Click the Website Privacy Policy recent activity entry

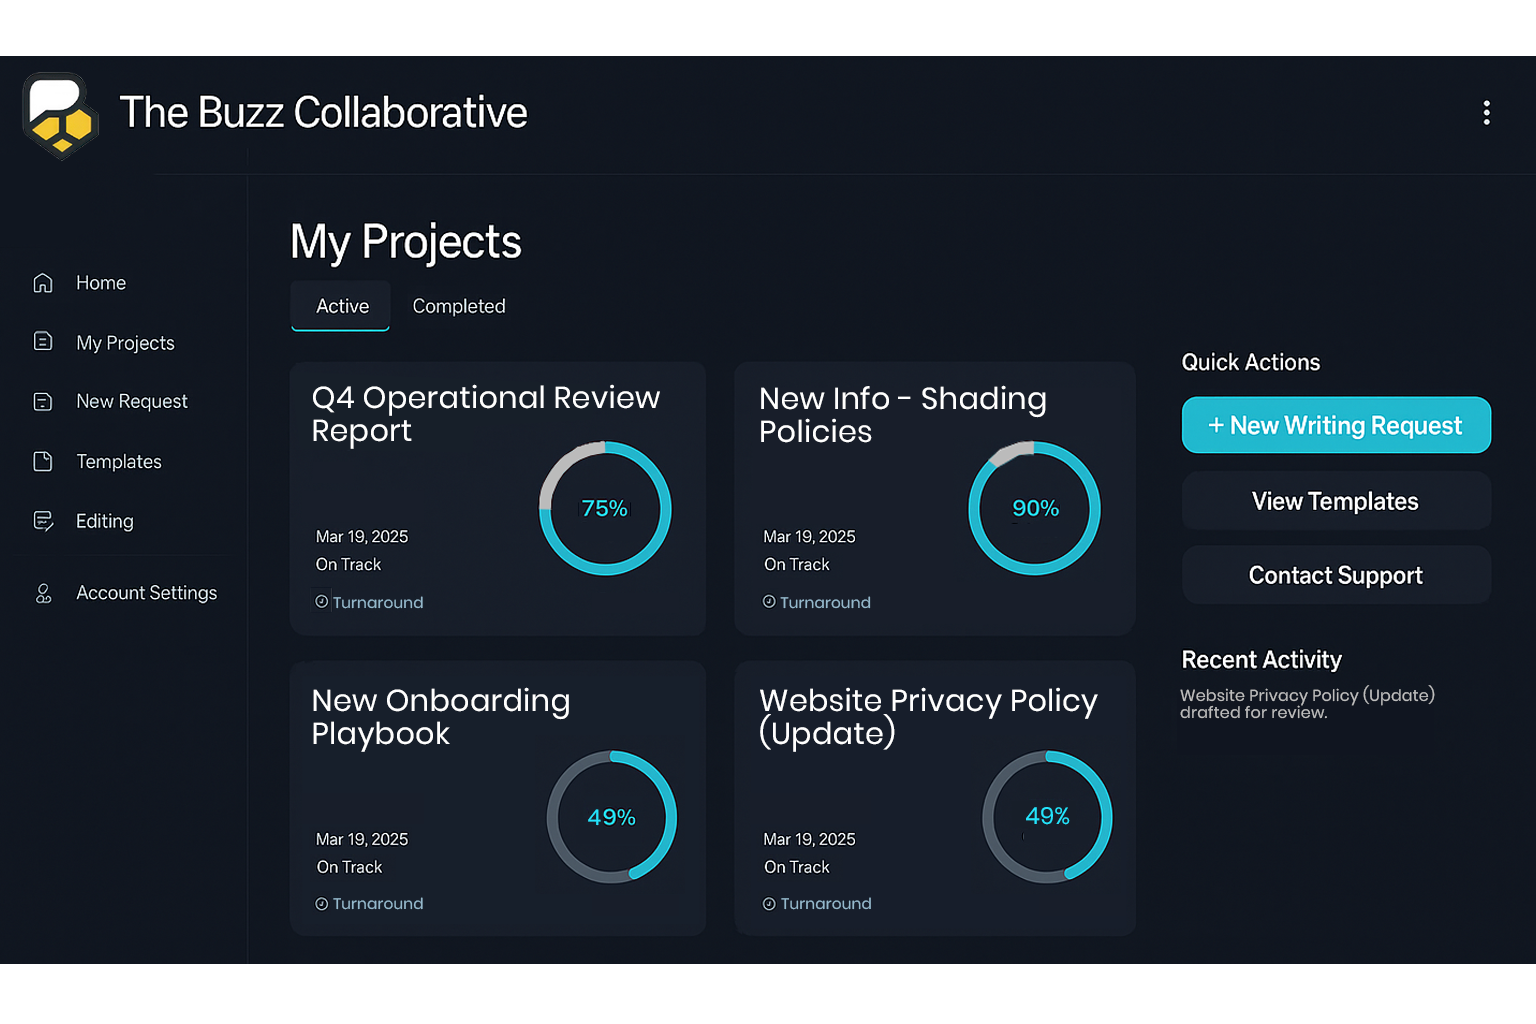click(x=1307, y=703)
